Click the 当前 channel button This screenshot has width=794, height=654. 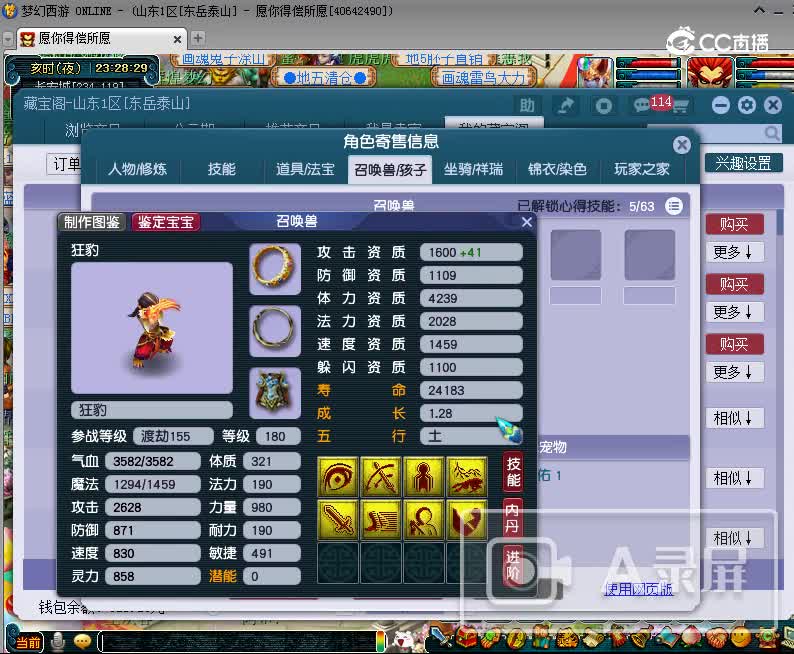[28, 642]
